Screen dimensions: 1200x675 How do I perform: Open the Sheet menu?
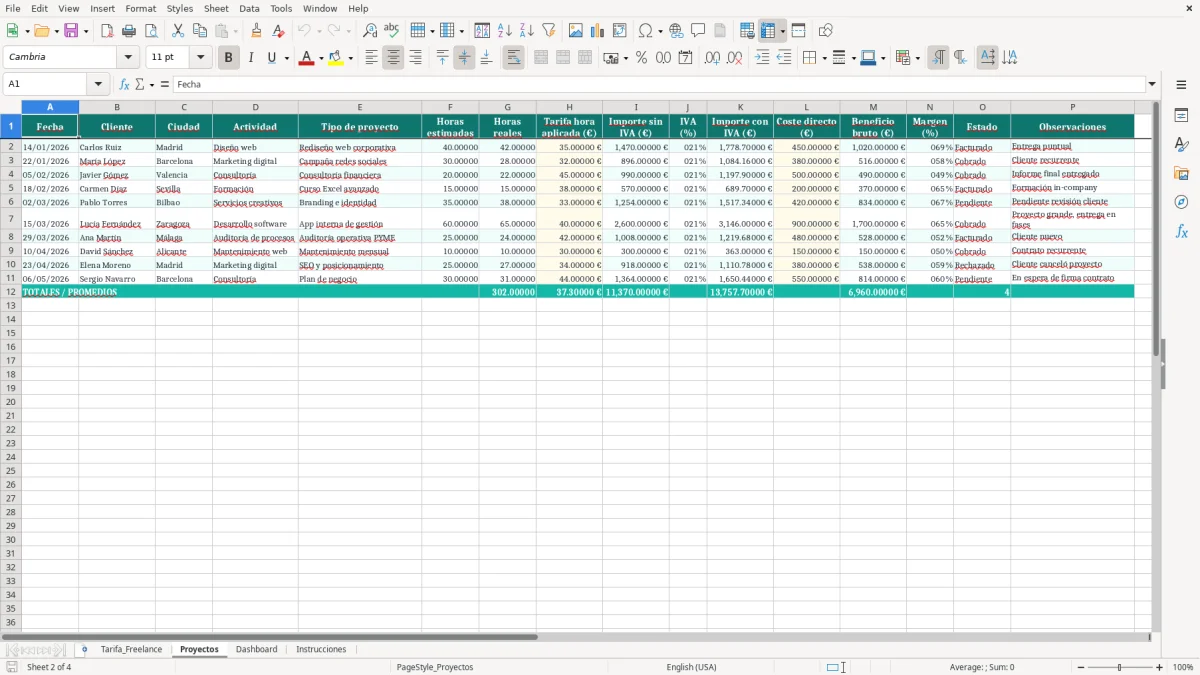(x=216, y=8)
